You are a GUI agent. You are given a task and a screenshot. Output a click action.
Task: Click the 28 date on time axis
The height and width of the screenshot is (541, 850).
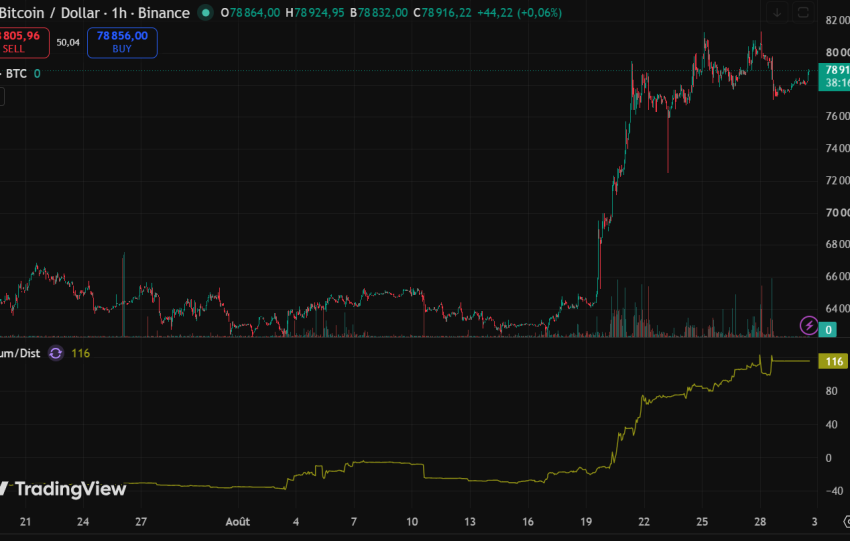pyautogui.click(x=760, y=521)
